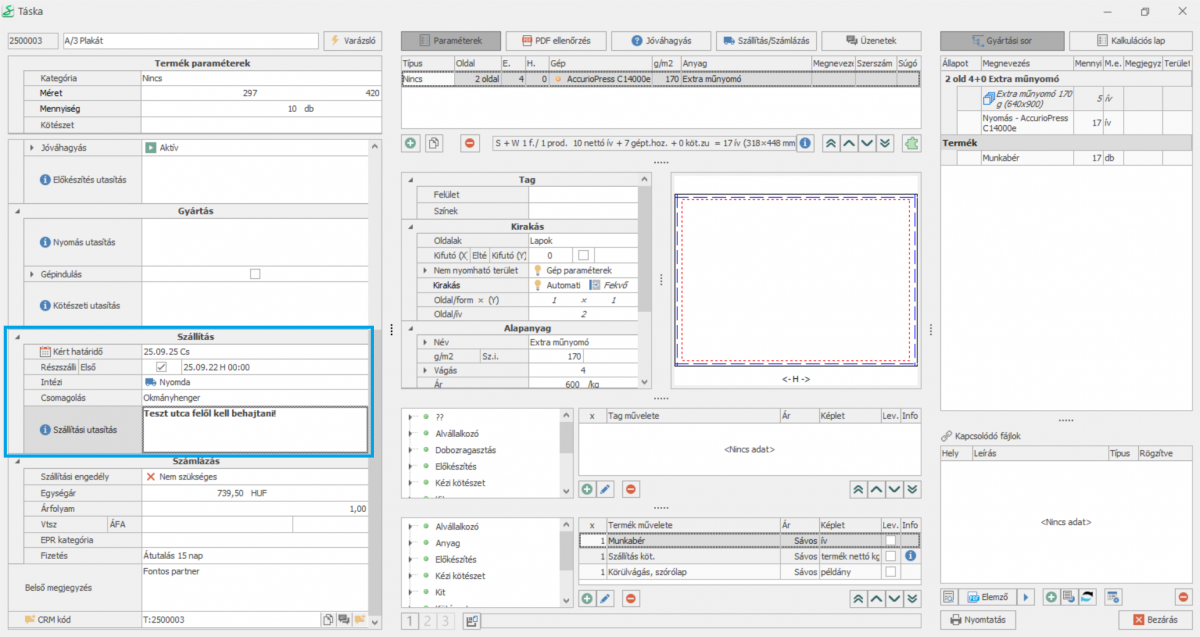The width and height of the screenshot is (1200, 637).
Task: Move the parameter row to the top with double up arrow
Action: [x=830, y=143]
